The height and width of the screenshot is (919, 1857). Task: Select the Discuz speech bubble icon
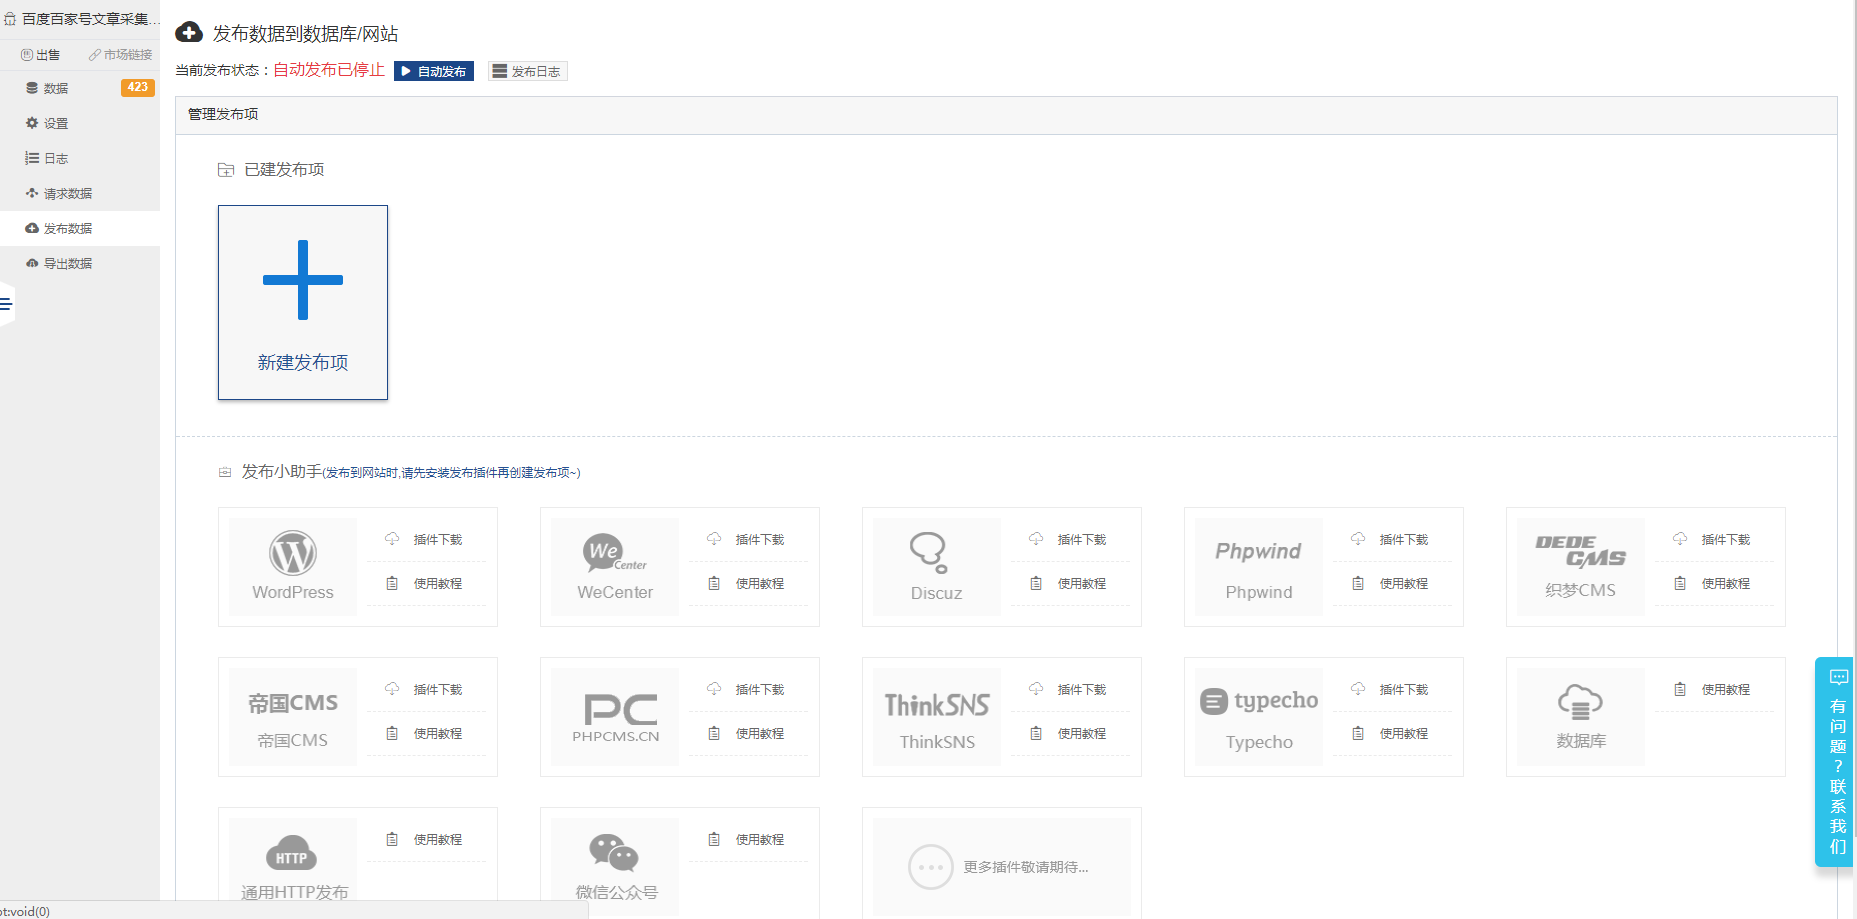928,551
